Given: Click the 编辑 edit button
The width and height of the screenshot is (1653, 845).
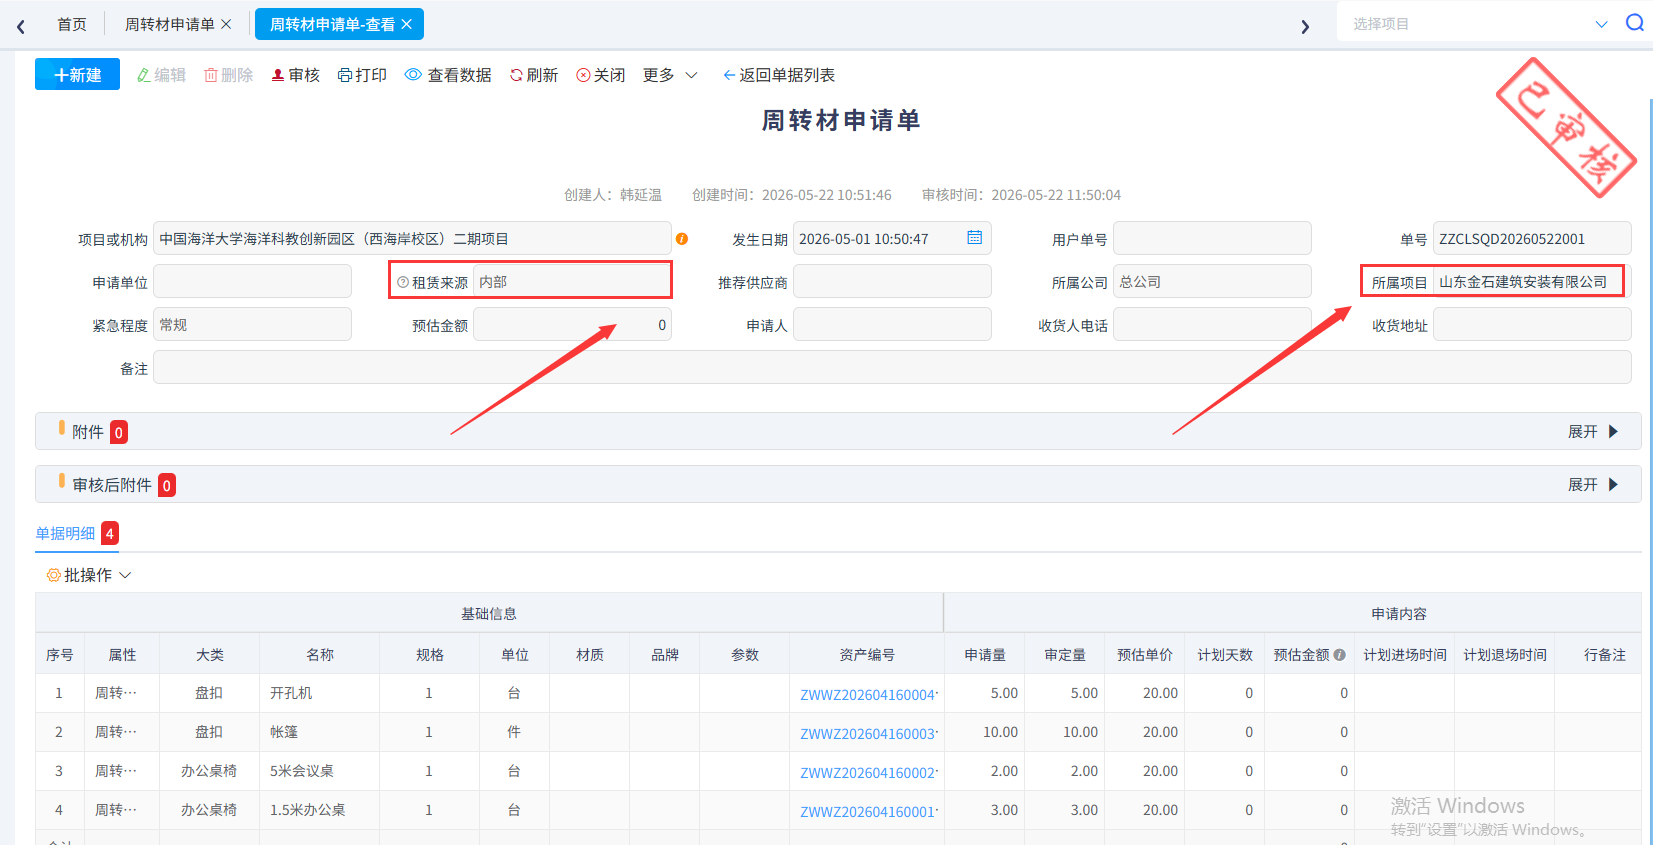Looking at the screenshot, I should coord(161,75).
